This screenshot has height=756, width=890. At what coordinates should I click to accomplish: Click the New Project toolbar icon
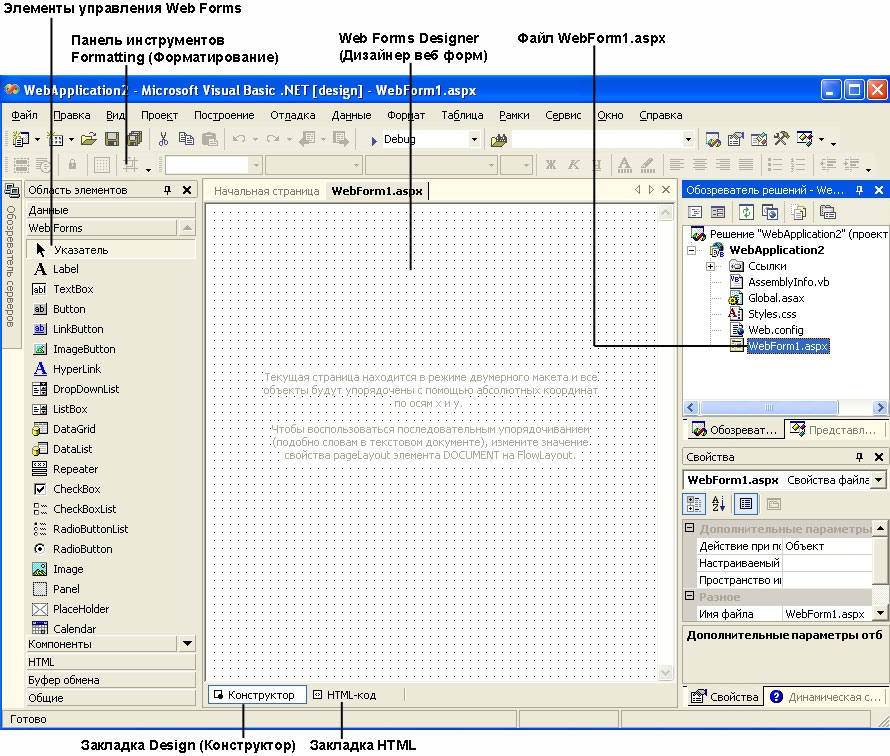(x=20, y=139)
